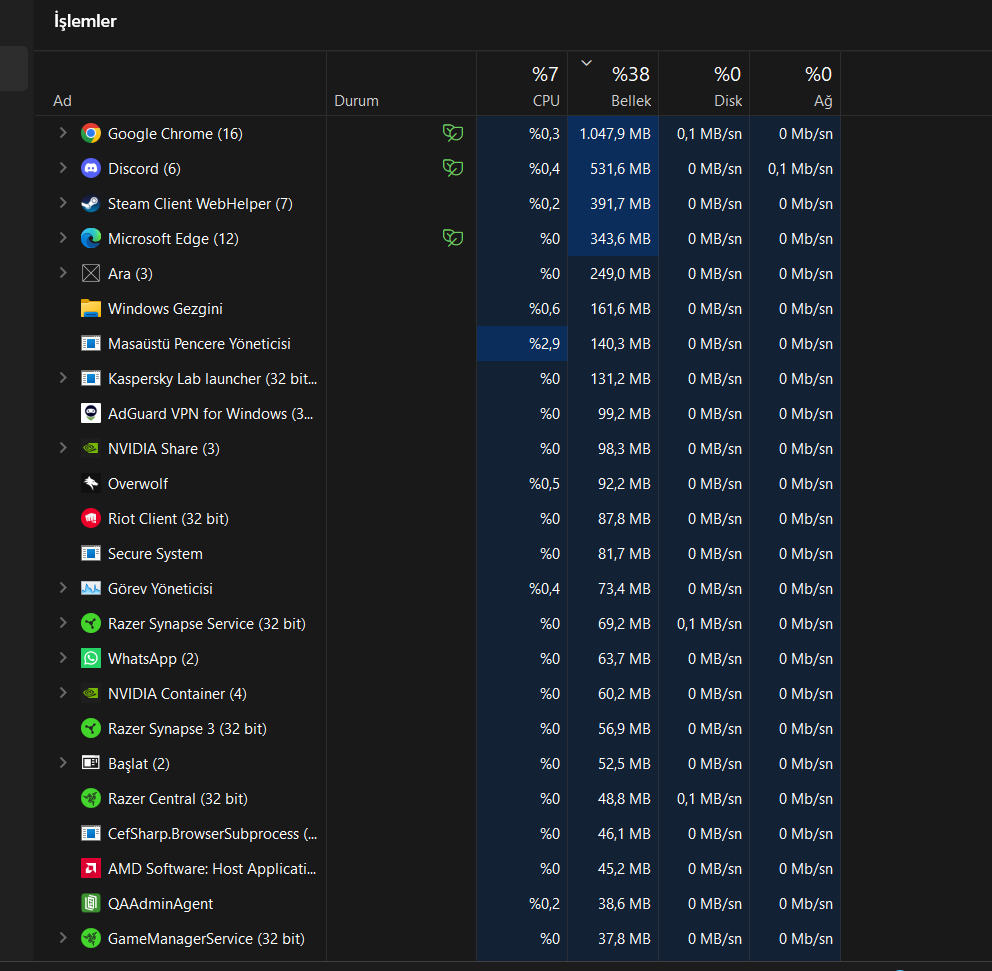Expand the Google Chrome process group
Viewport: 992px width, 971px height.
[x=63, y=133]
